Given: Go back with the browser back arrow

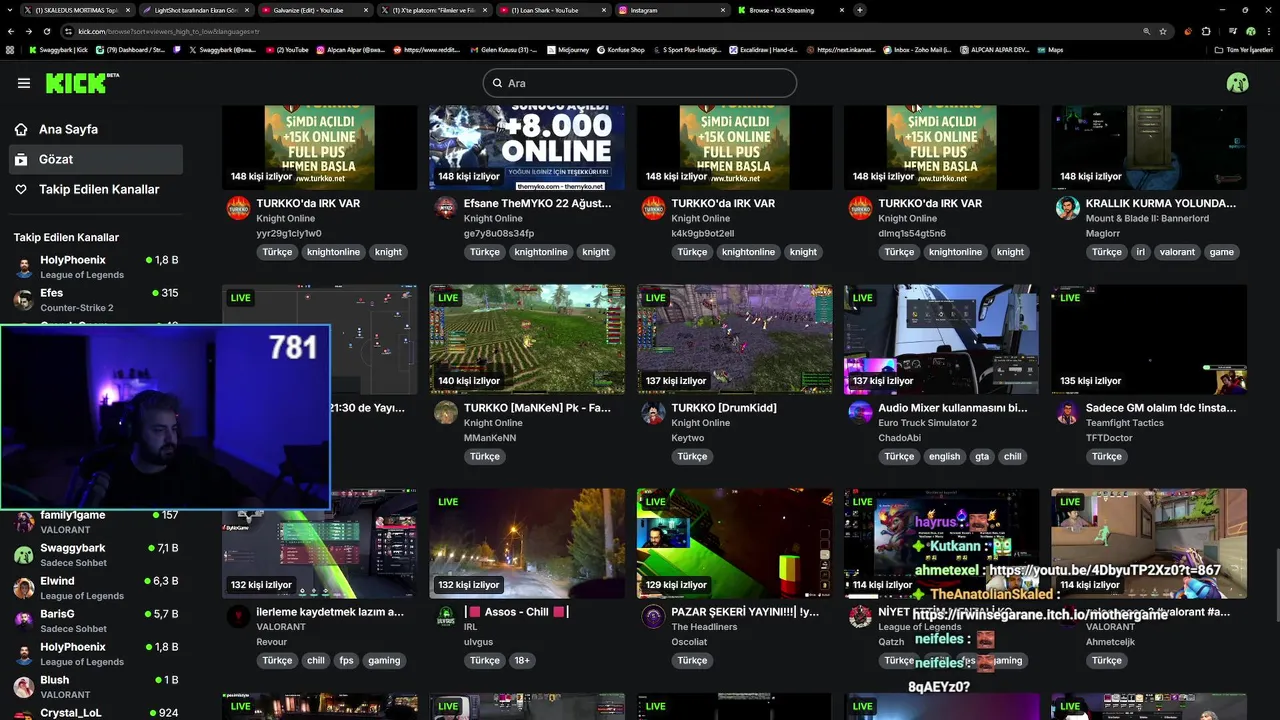Looking at the screenshot, I should [11, 31].
